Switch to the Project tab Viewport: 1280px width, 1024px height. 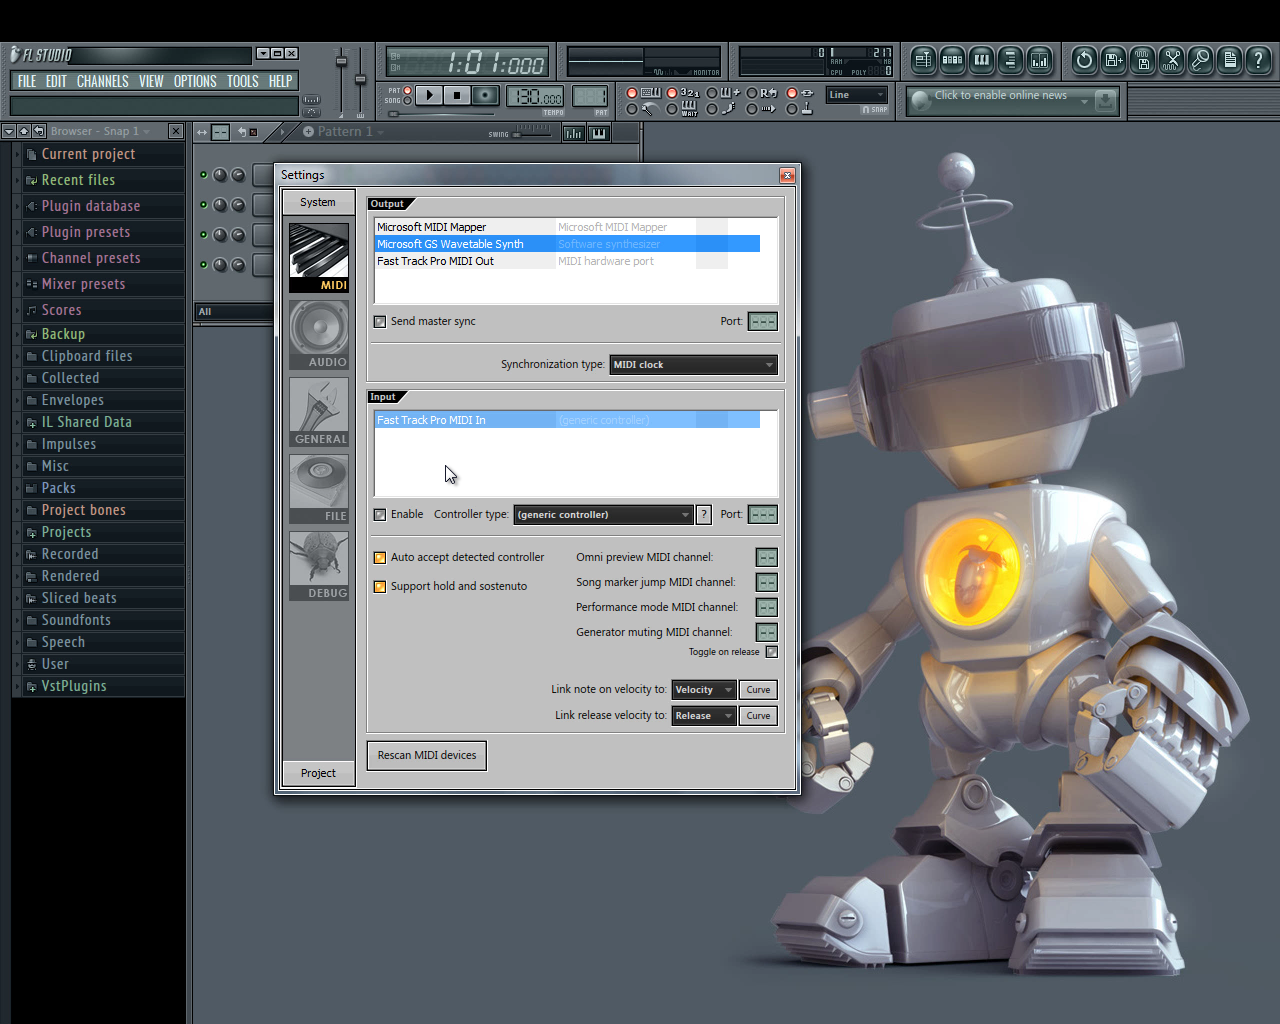coord(318,773)
